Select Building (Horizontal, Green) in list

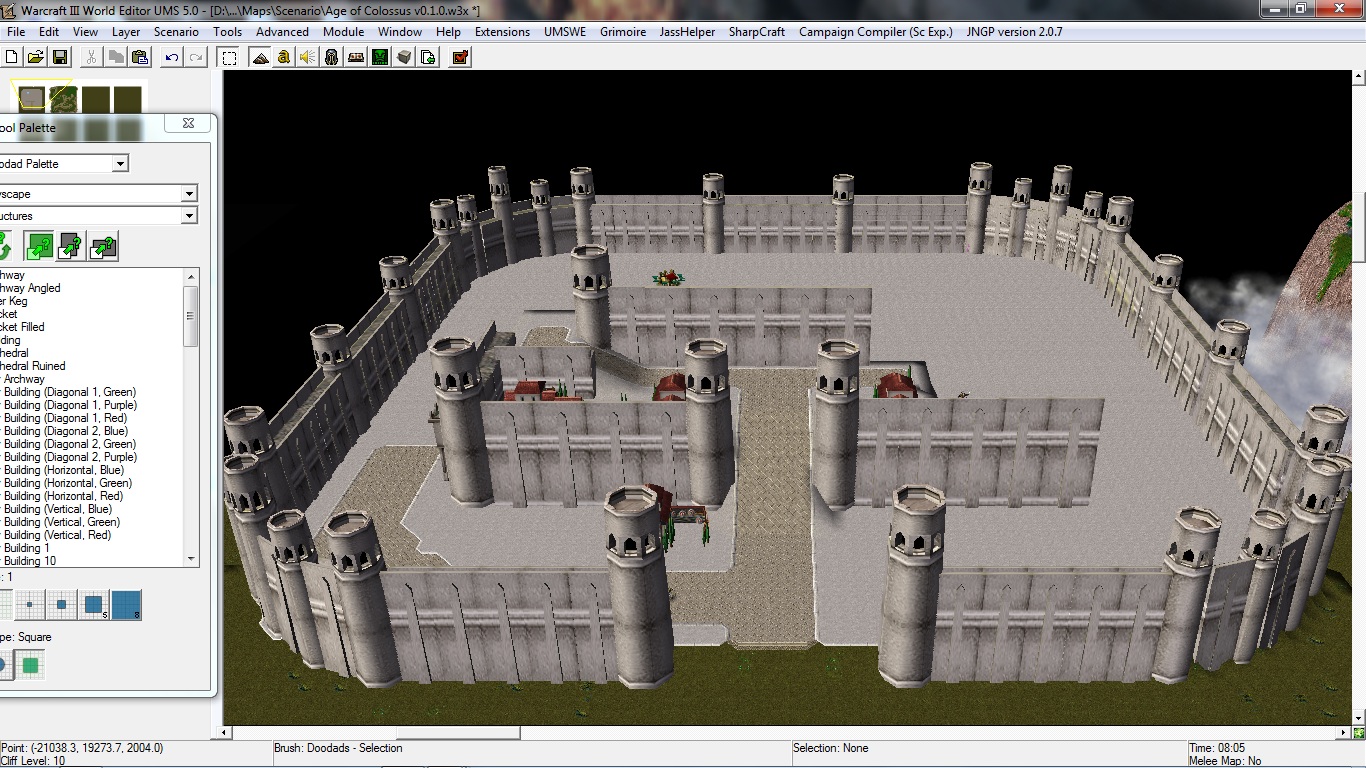point(68,483)
